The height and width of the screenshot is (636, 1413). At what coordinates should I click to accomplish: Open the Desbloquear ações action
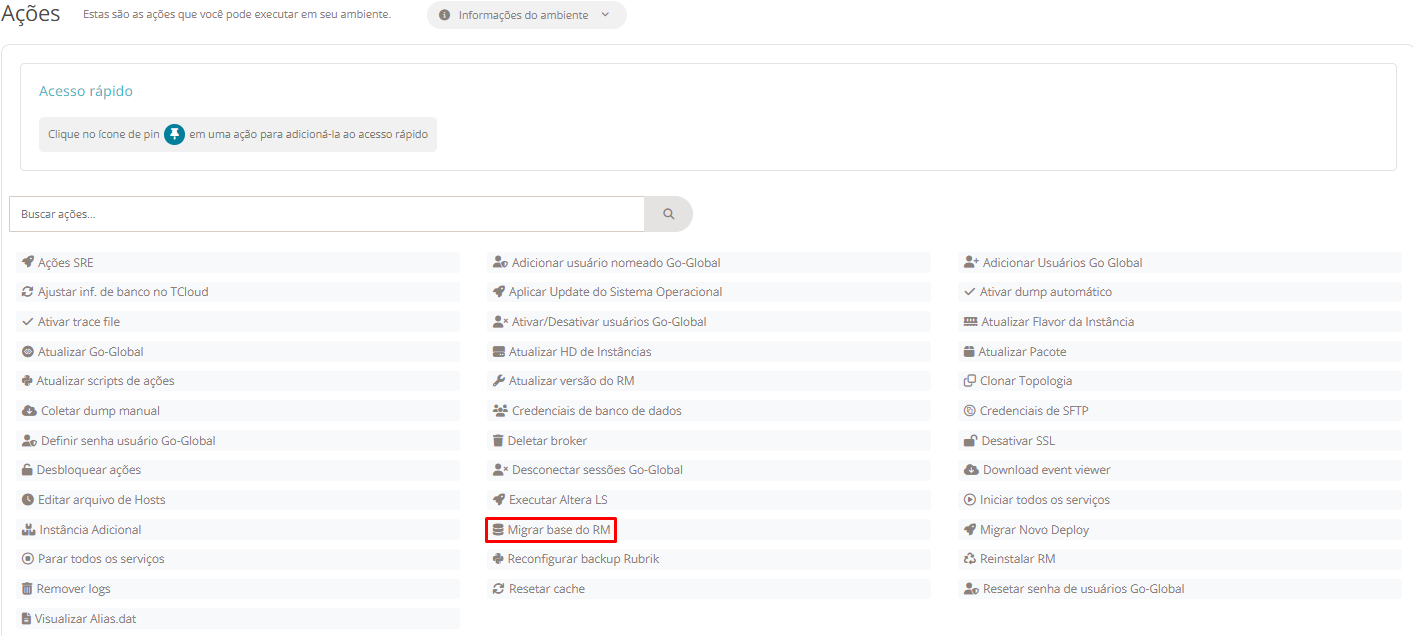(x=238, y=470)
